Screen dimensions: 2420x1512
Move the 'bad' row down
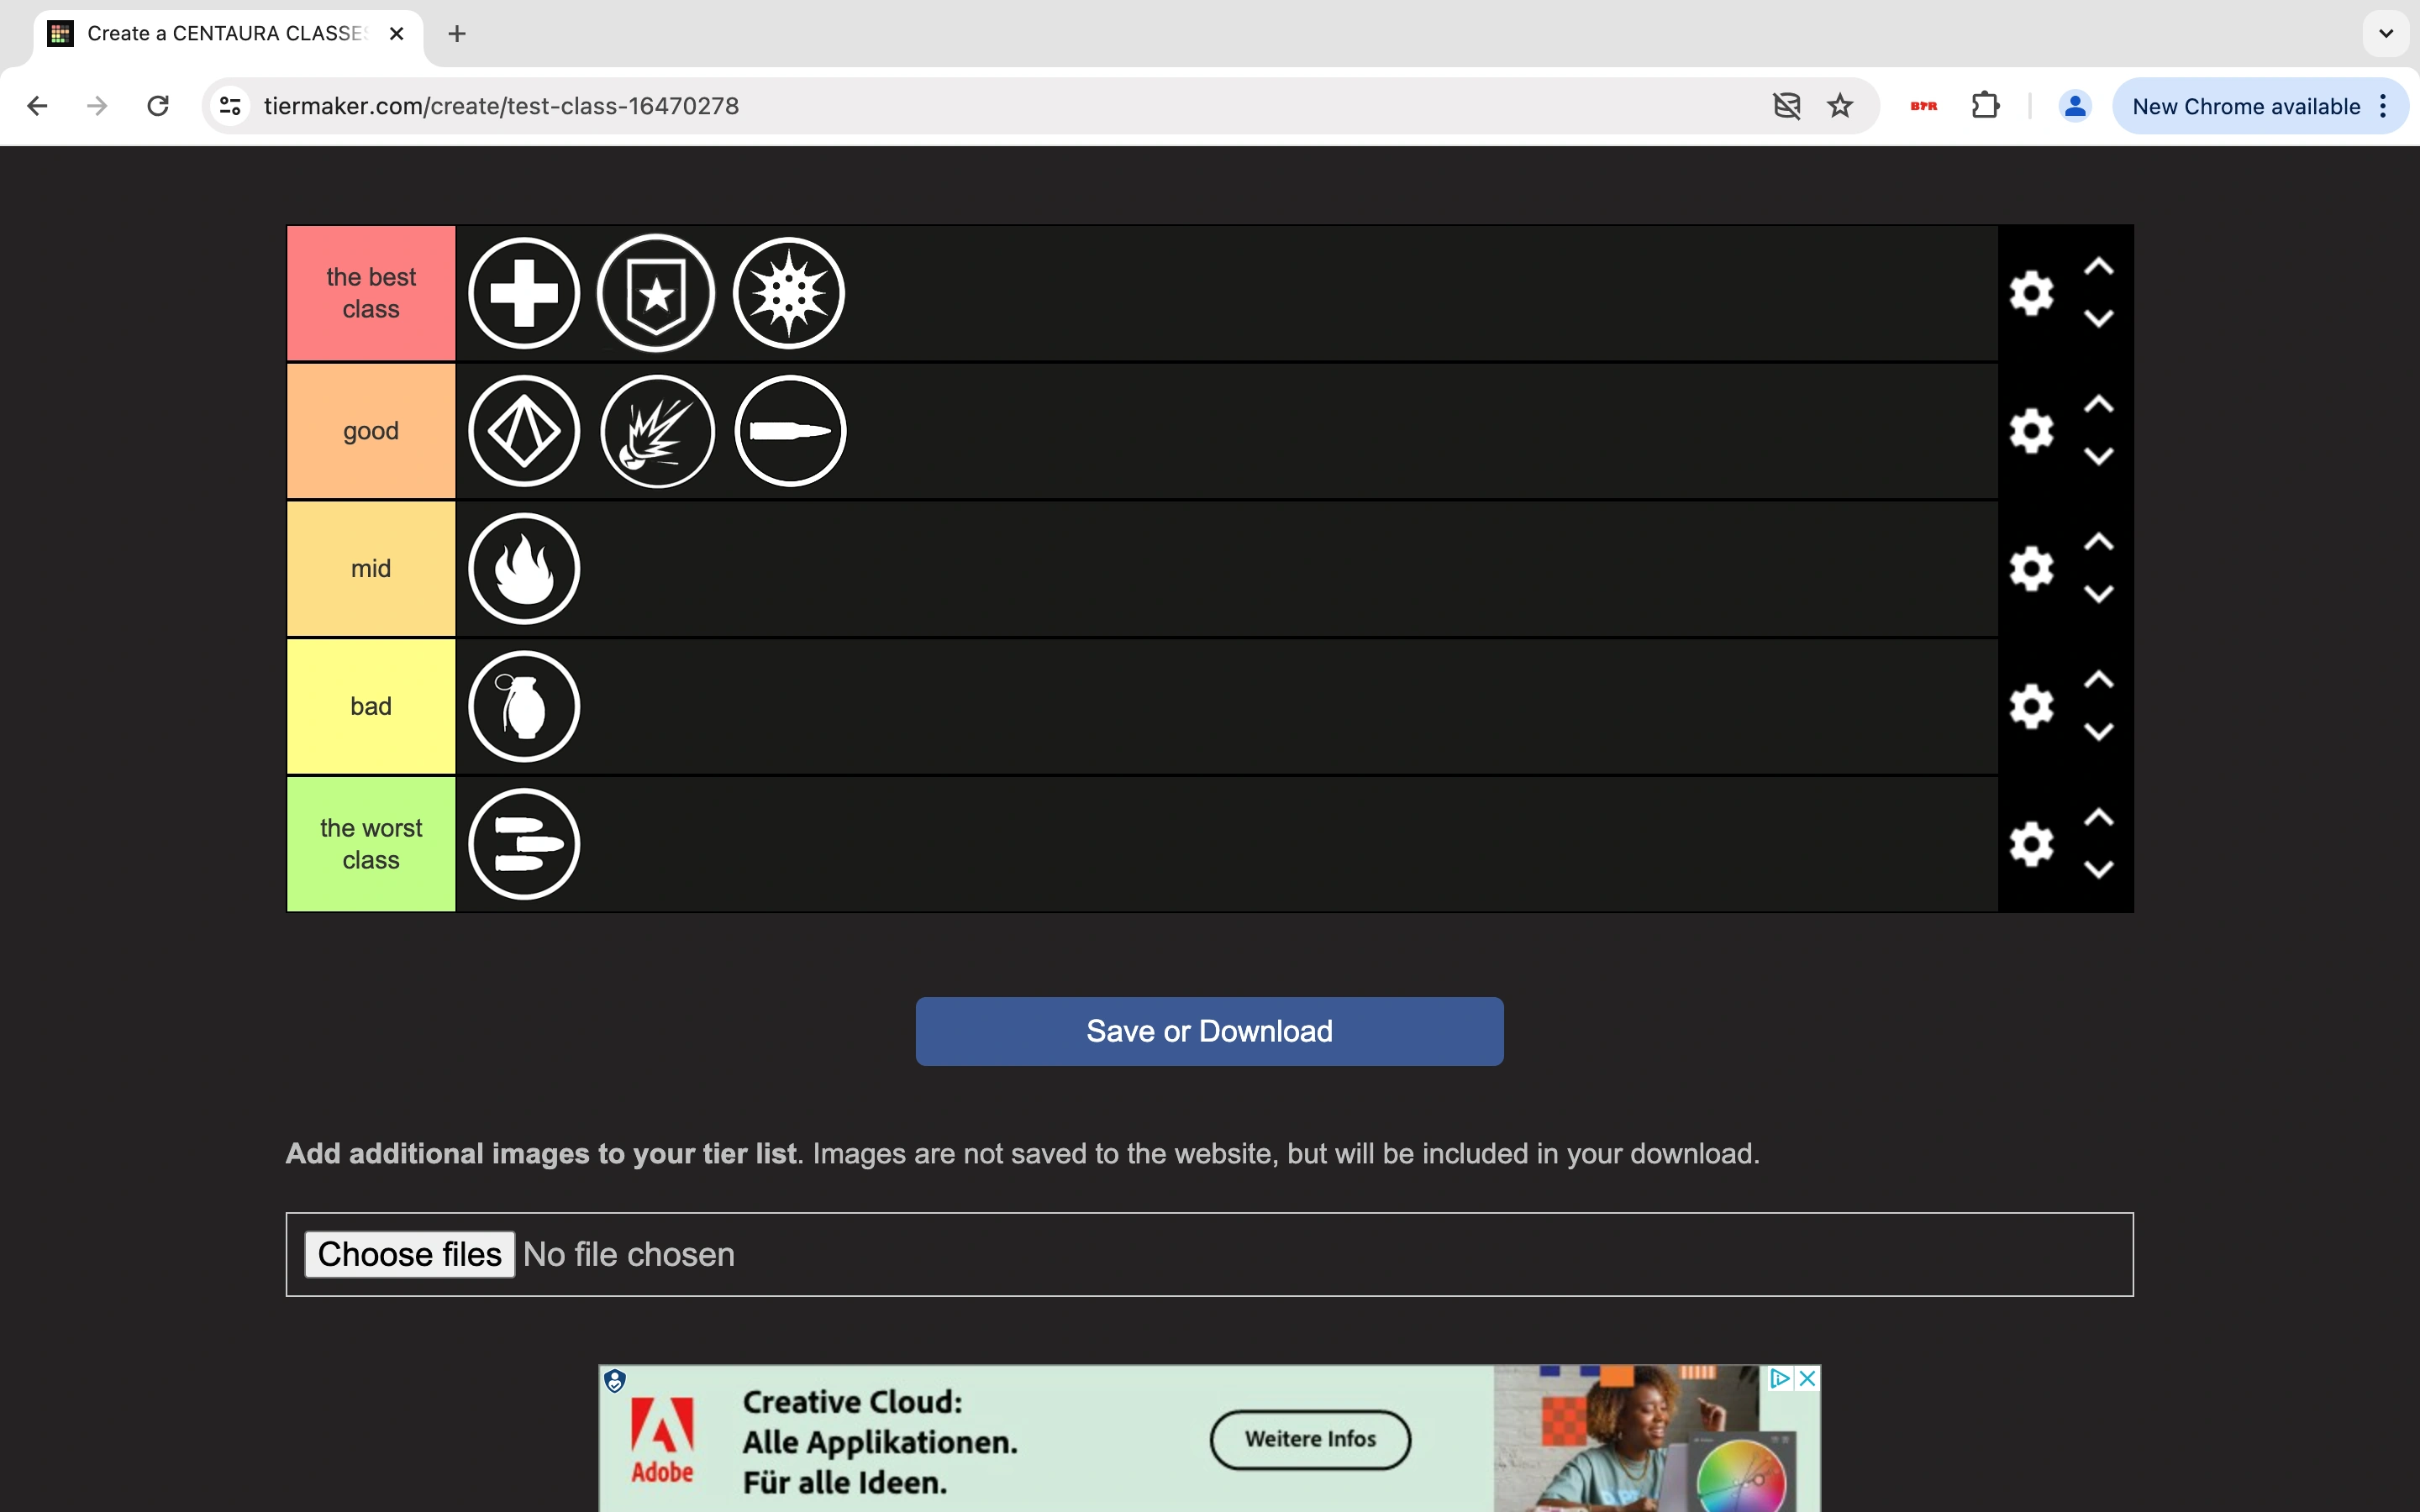[x=2098, y=732]
